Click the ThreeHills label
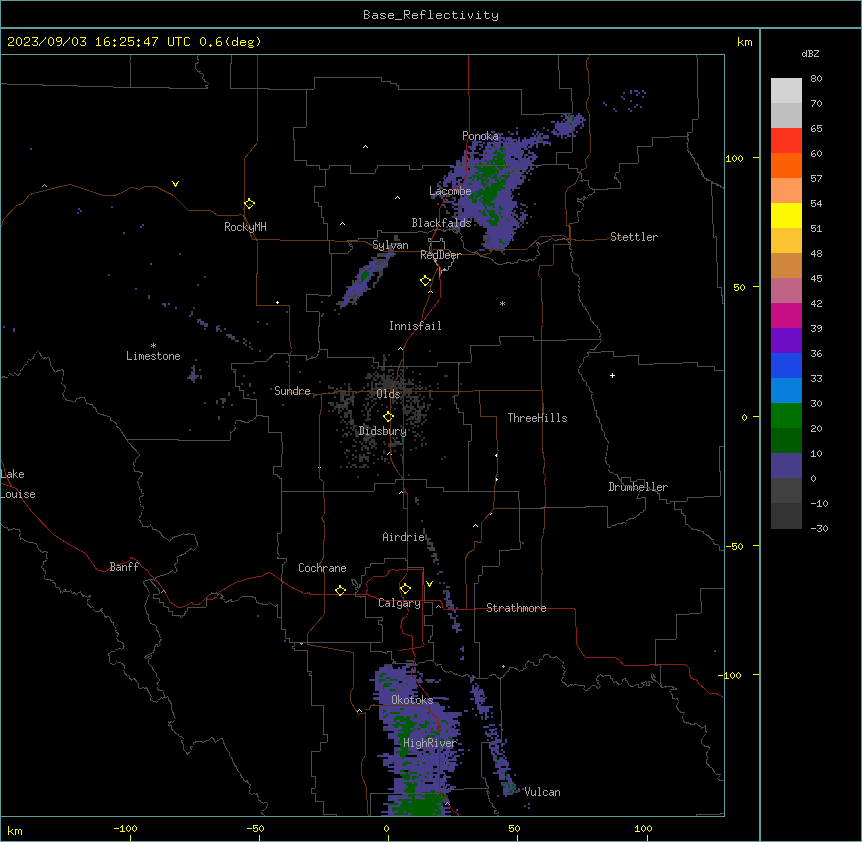The width and height of the screenshot is (862, 842). pos(537,418)
